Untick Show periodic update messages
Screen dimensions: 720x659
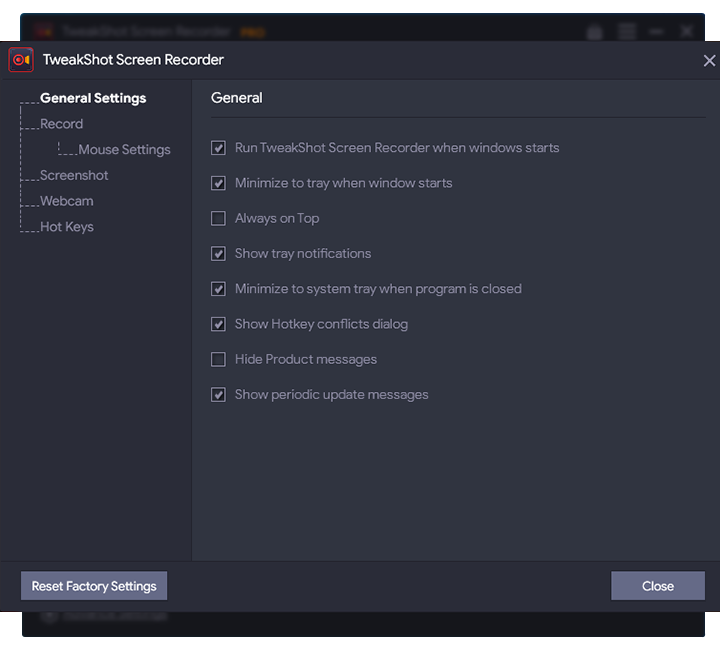[x=218, y=395]
